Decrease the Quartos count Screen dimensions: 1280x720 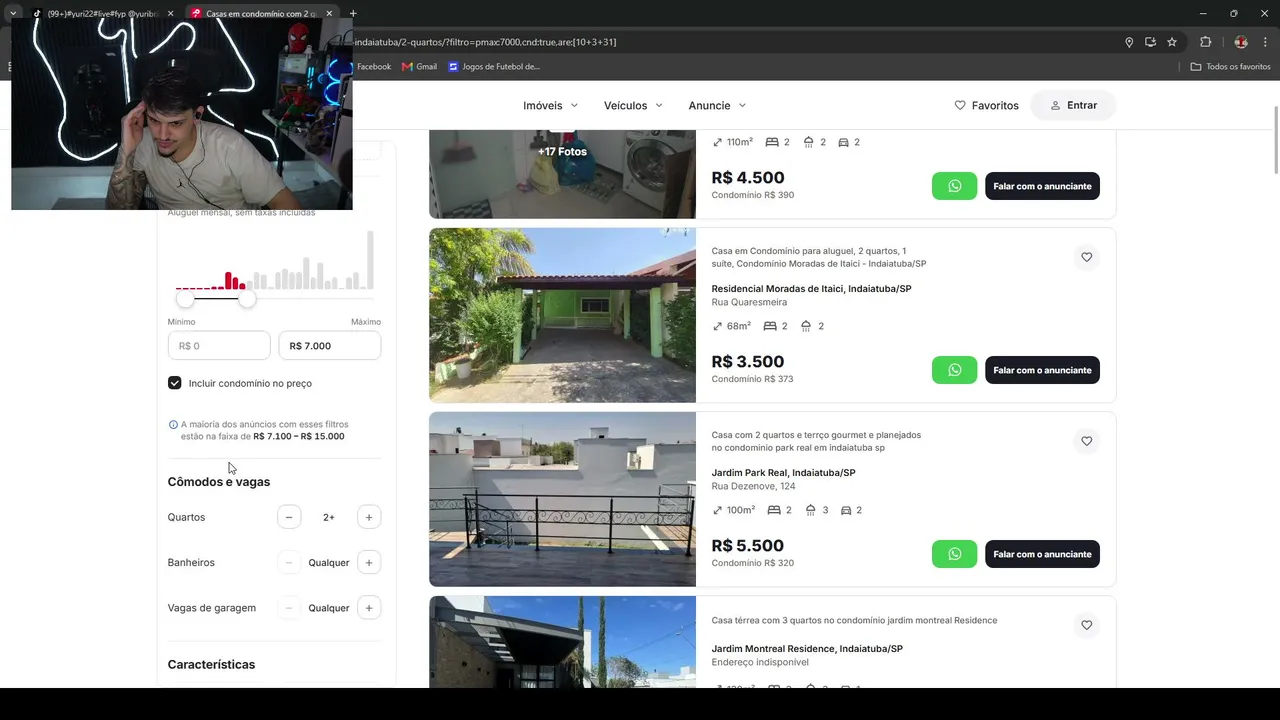click(289, 517)
